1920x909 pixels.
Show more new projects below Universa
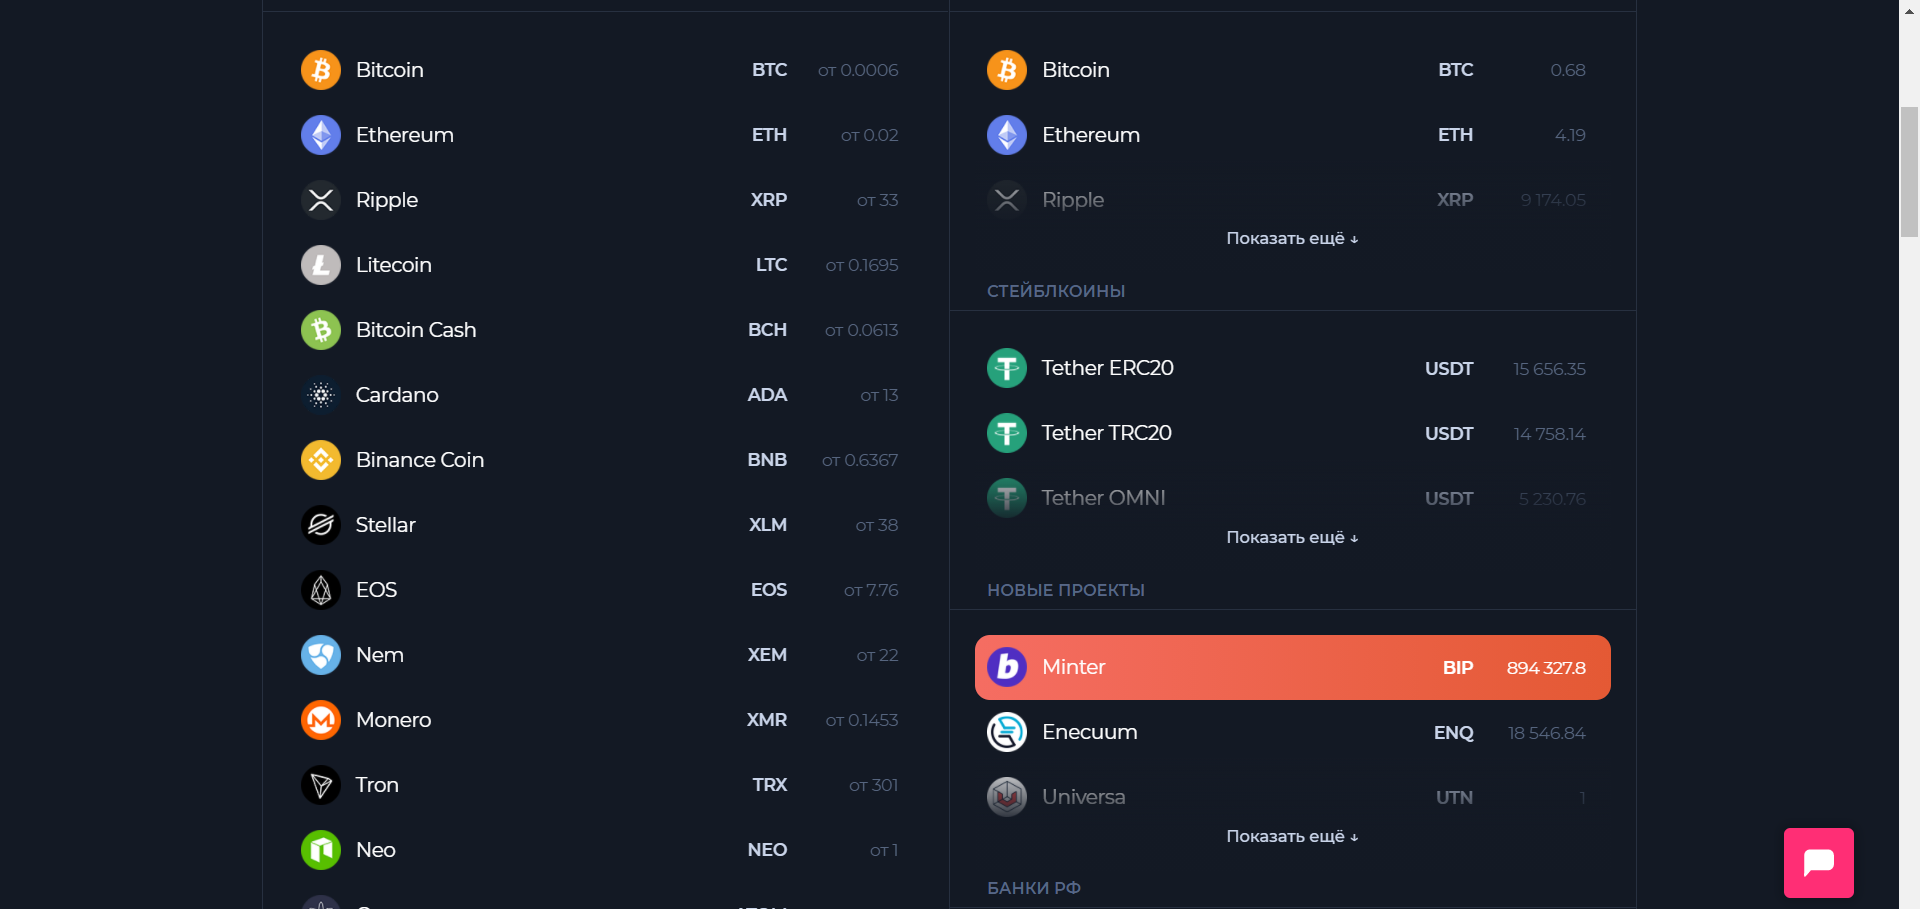[x=1291, y=837]
